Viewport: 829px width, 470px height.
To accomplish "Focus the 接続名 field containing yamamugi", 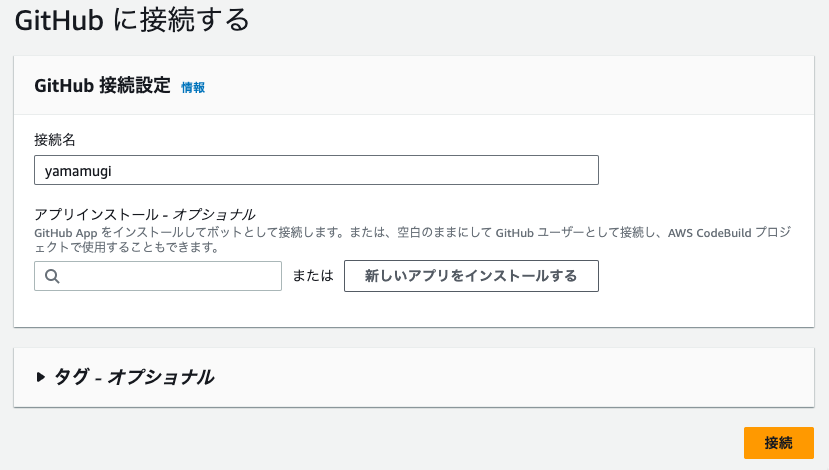I will [x=316, y=170].
